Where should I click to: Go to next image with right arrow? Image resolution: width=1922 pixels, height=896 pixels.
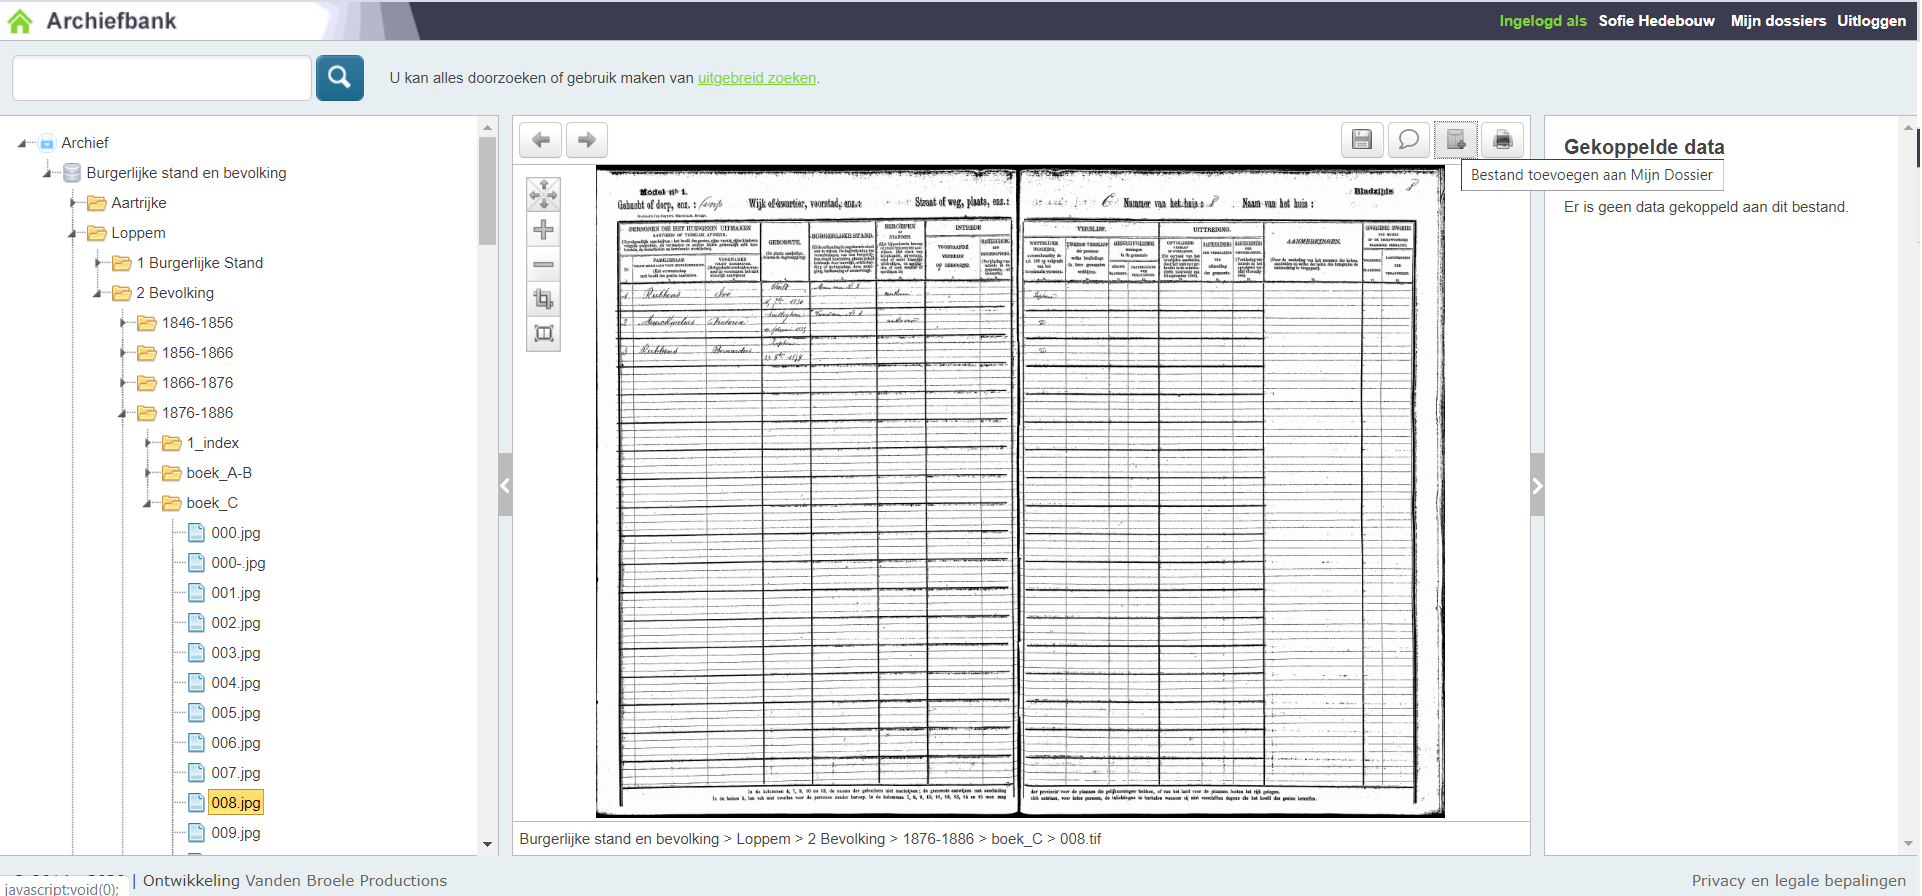coord(587,140)
